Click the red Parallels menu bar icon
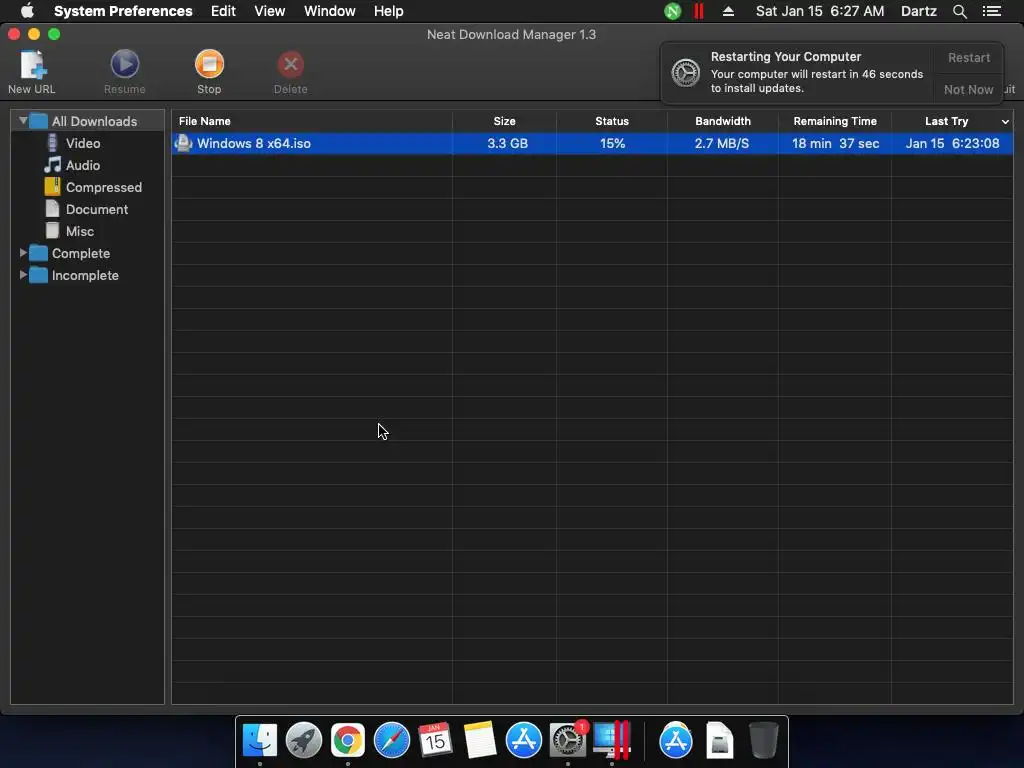This screenshot has height=768, width=1024. coord(699,11)
